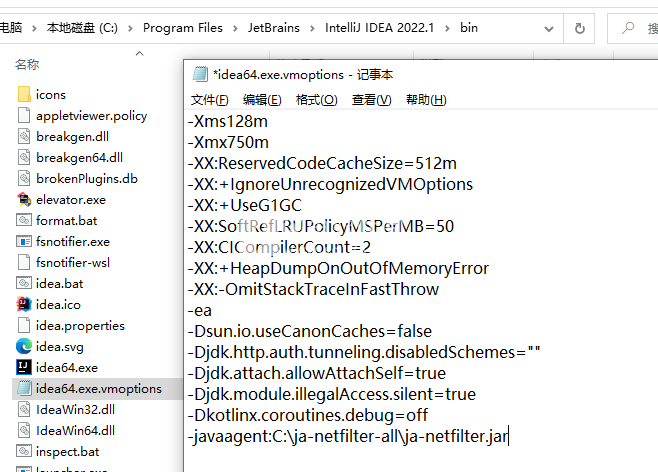Click the -javaagent ja-netfilter.jar line
Image resolution: width=658 pixels, height=472 pixels.
tap(348, 436)
